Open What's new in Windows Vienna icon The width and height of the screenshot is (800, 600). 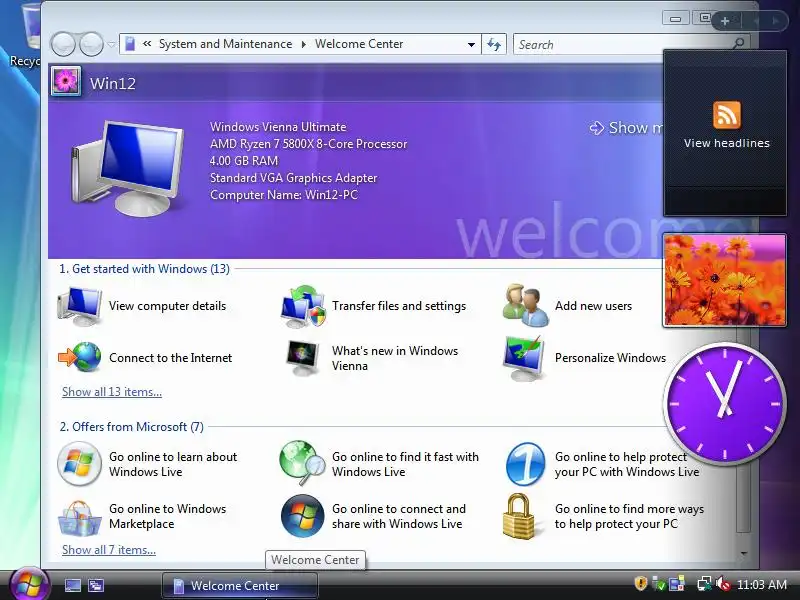pyautogui.click(x=303, y=358)
